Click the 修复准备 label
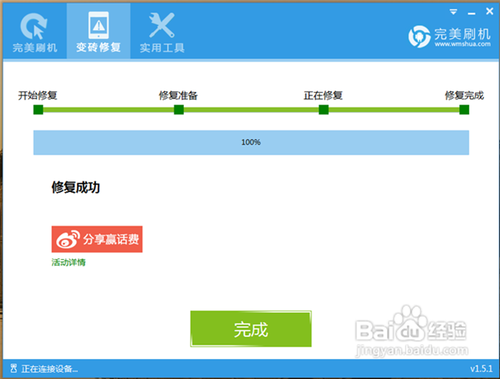Screen dimensions: 500x379 point(178,96)
